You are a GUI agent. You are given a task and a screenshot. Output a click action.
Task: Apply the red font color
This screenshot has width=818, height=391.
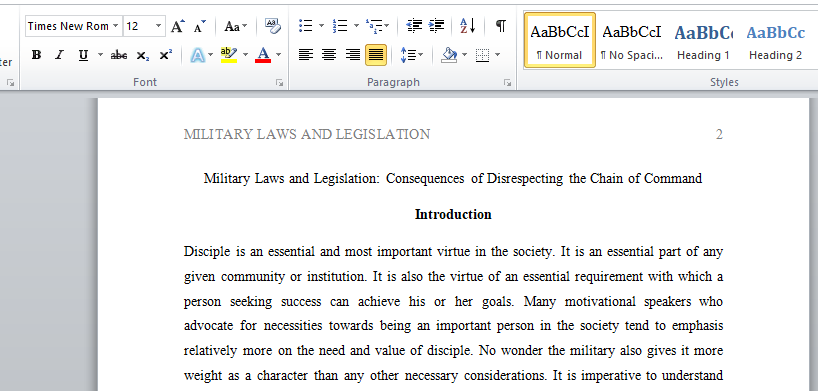point(263,55)
